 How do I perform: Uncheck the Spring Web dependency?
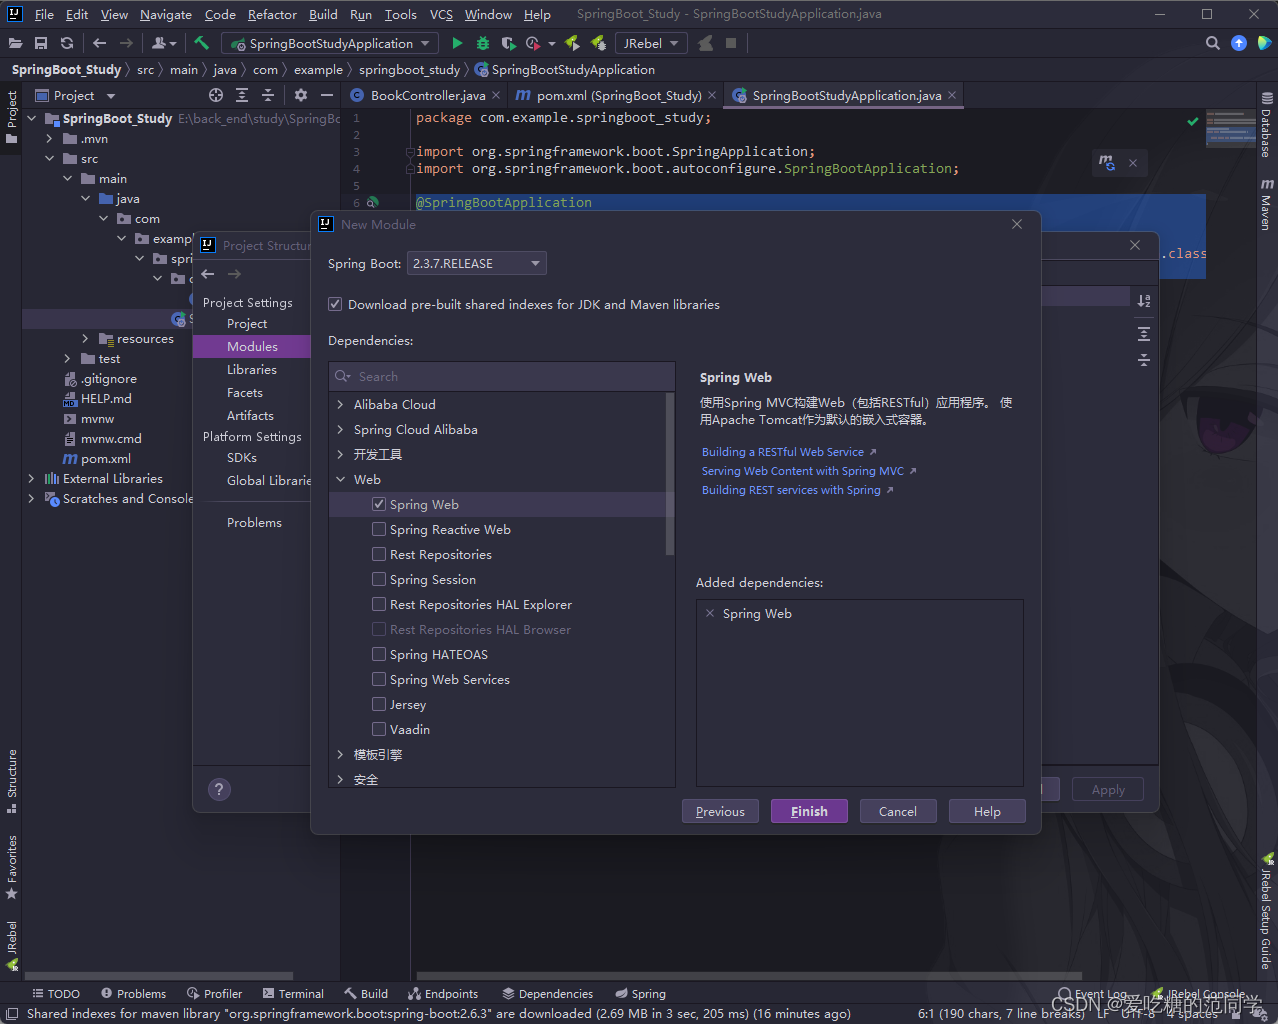pyautogui.click(x=379, y=504)
